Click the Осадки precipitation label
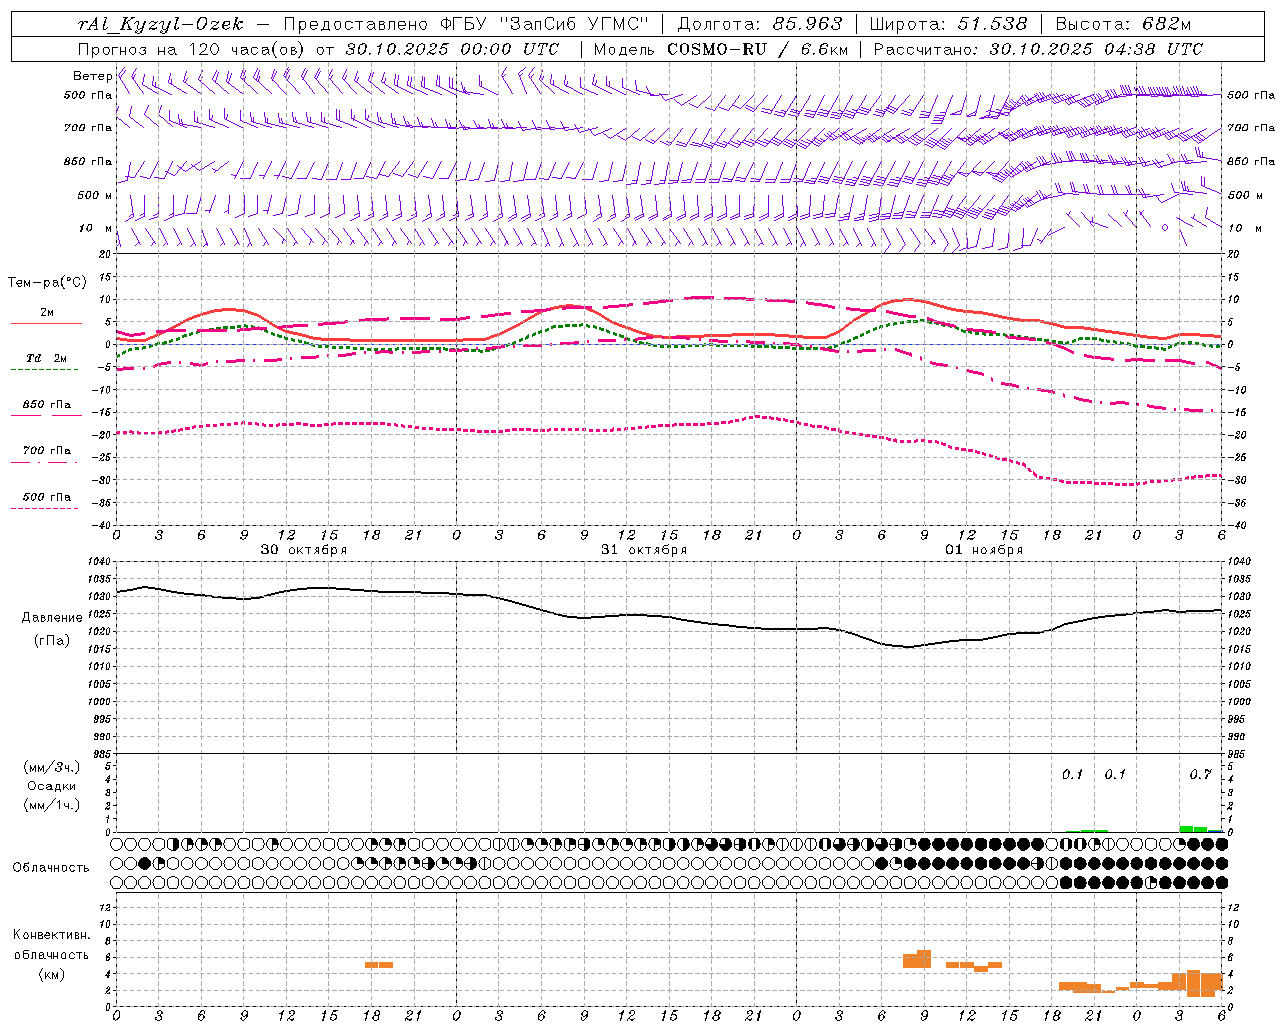1280x1024 pixels. pos(52,786)
